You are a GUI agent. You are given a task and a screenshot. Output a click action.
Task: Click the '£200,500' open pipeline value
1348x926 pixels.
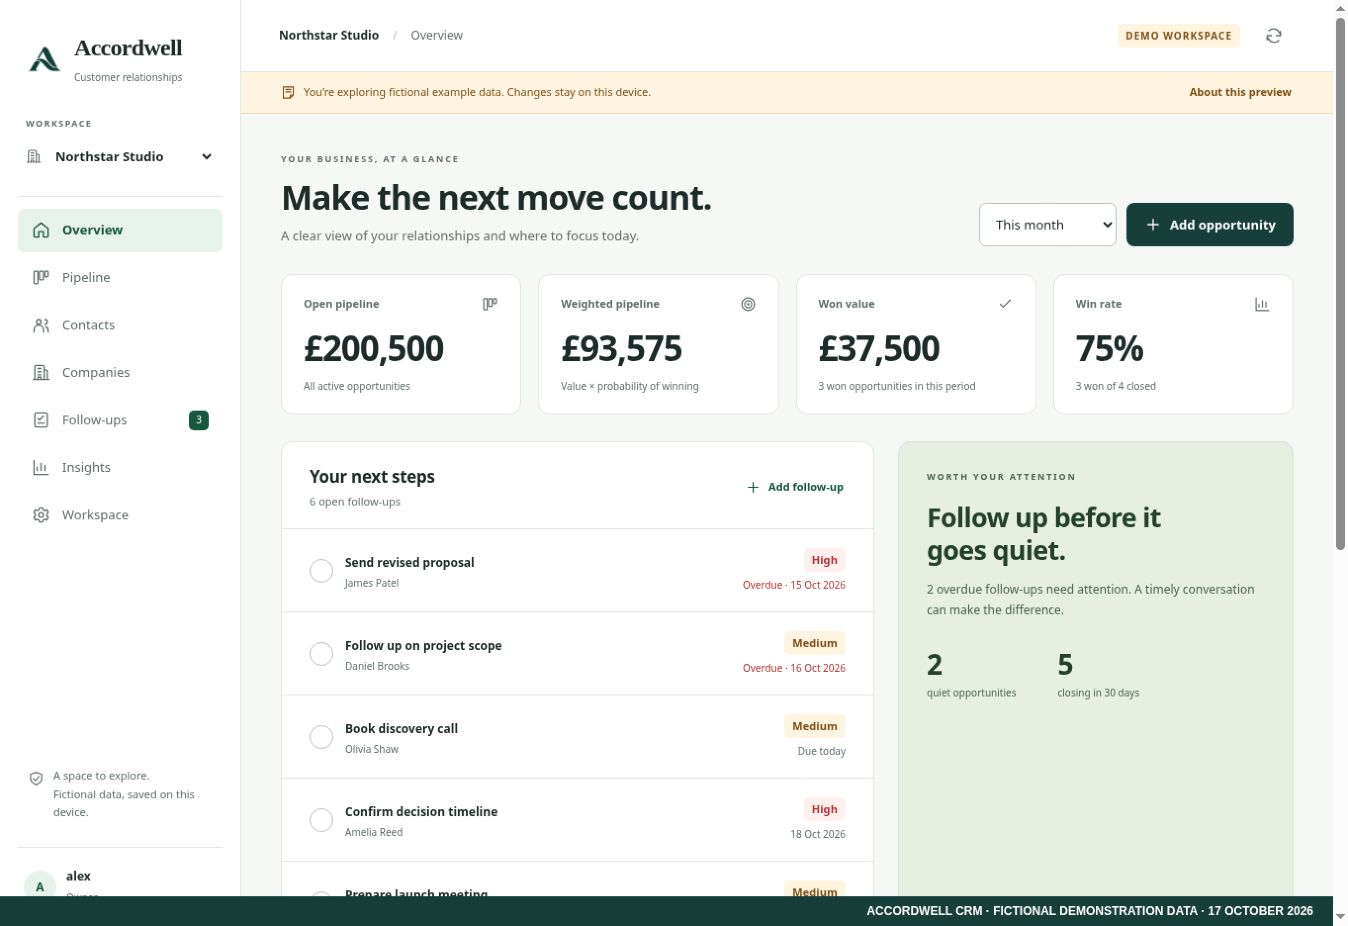(x=374, y=348)
